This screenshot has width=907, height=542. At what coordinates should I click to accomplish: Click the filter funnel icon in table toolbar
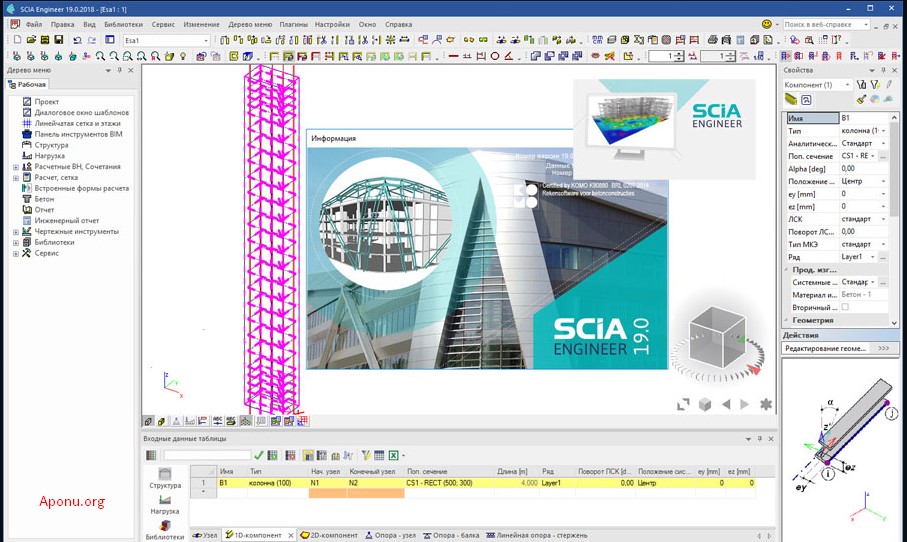click(366, 455)
